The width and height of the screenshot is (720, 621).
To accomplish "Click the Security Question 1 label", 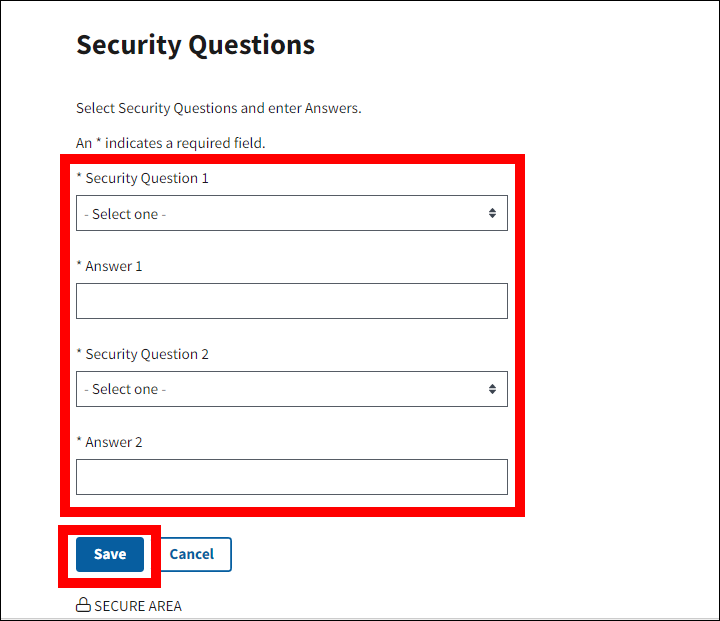I will [147, 178].
